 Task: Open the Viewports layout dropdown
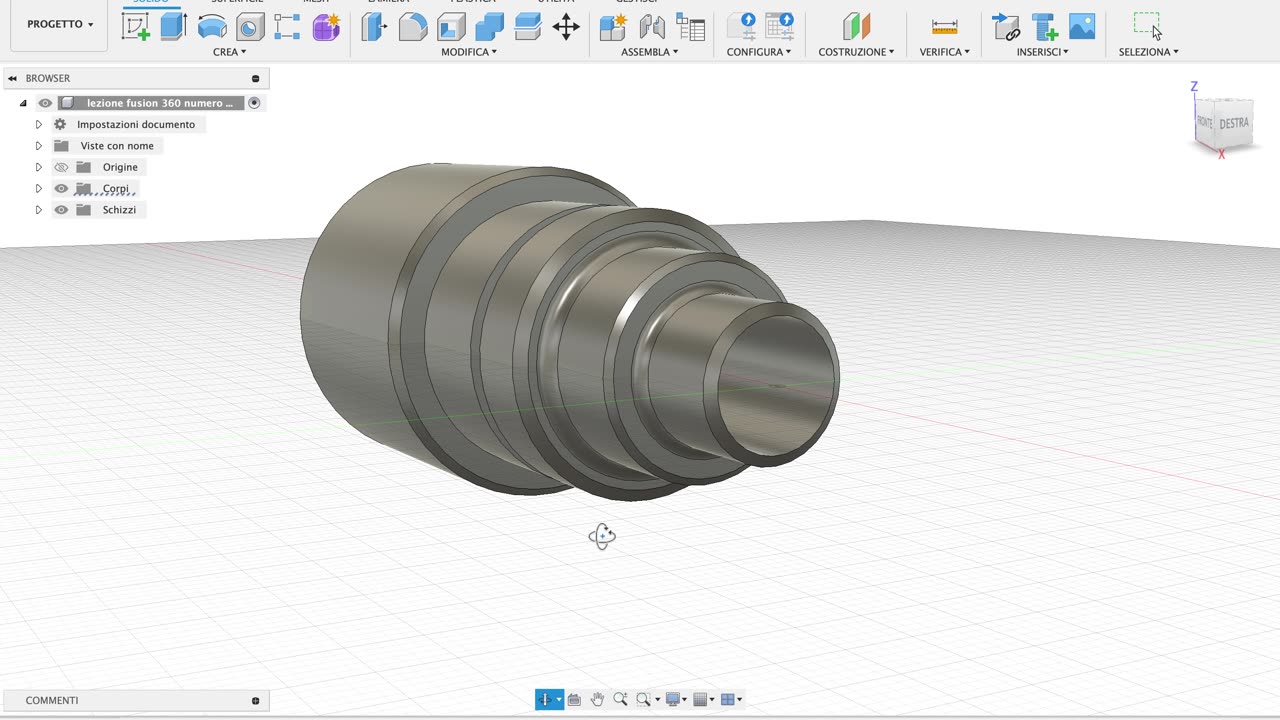(732, 700)
